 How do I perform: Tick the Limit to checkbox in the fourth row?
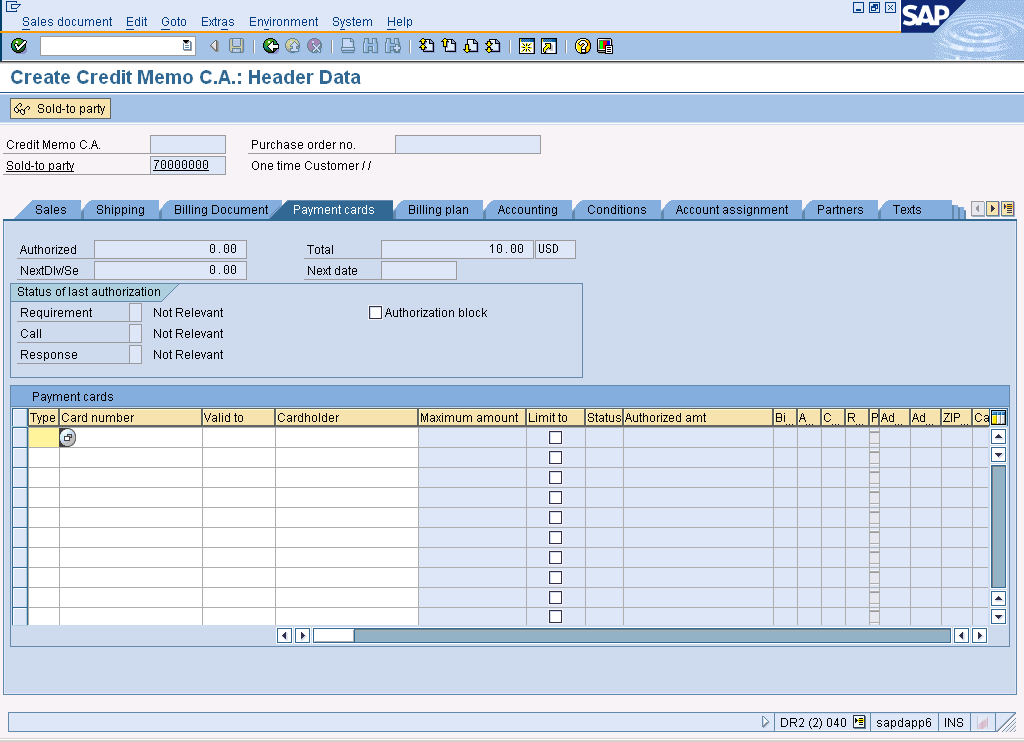point(555,498)
